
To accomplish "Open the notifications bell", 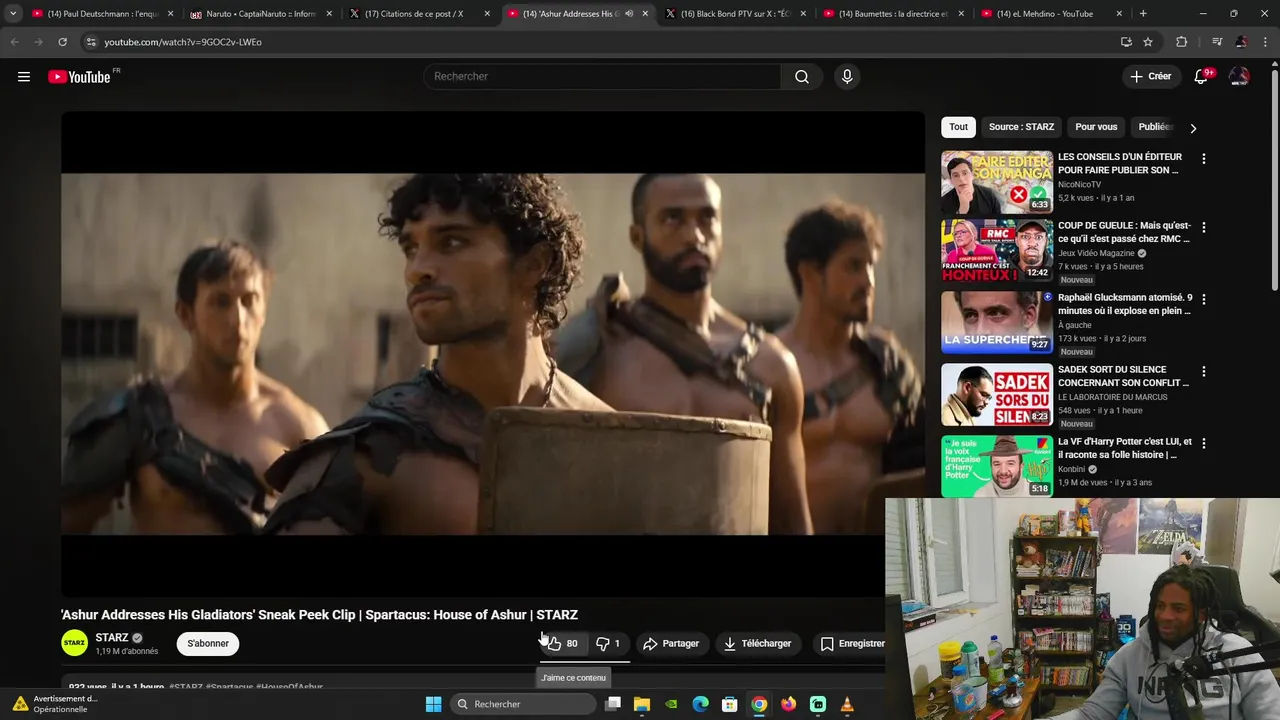I will pos(1201,77).
